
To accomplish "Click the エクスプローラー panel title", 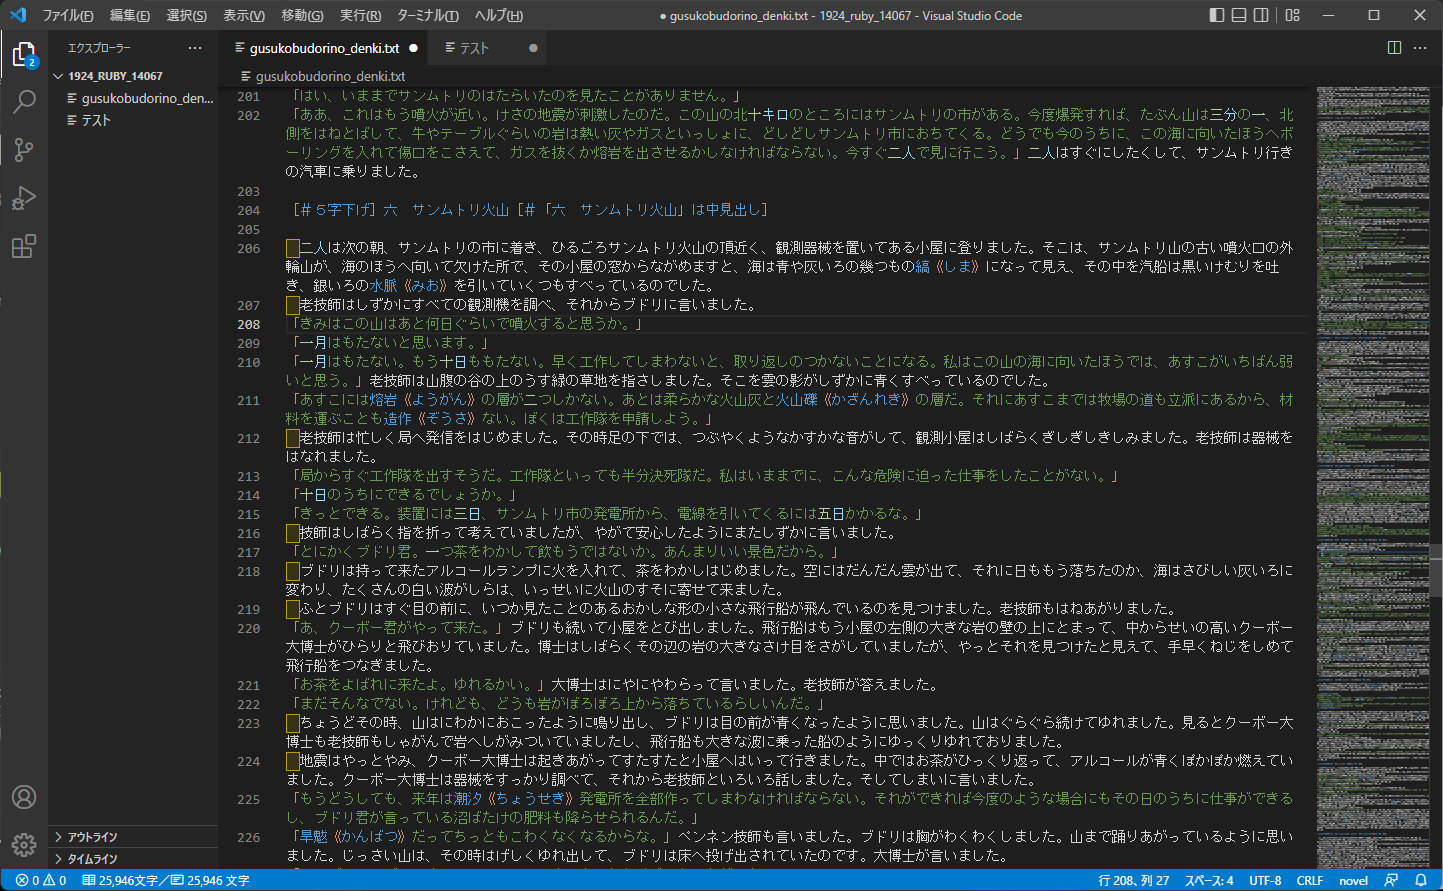I will coord(99,48).
